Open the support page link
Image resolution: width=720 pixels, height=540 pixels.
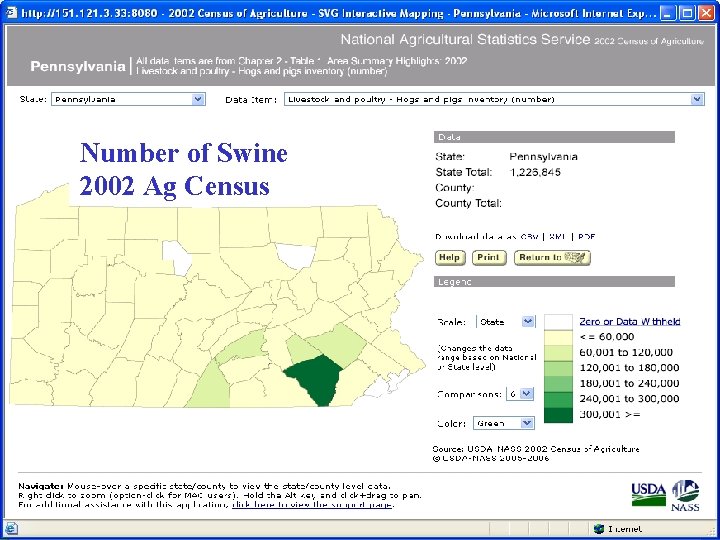click(312, 505)
